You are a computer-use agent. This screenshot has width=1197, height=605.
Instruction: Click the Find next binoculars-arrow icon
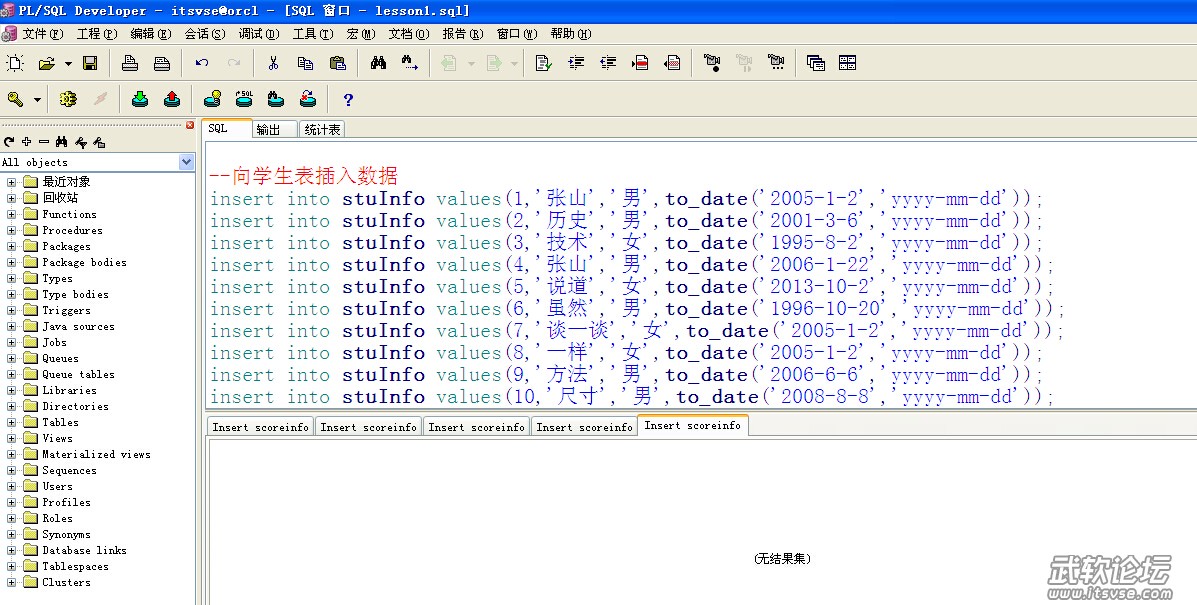[x=410, y=63]
